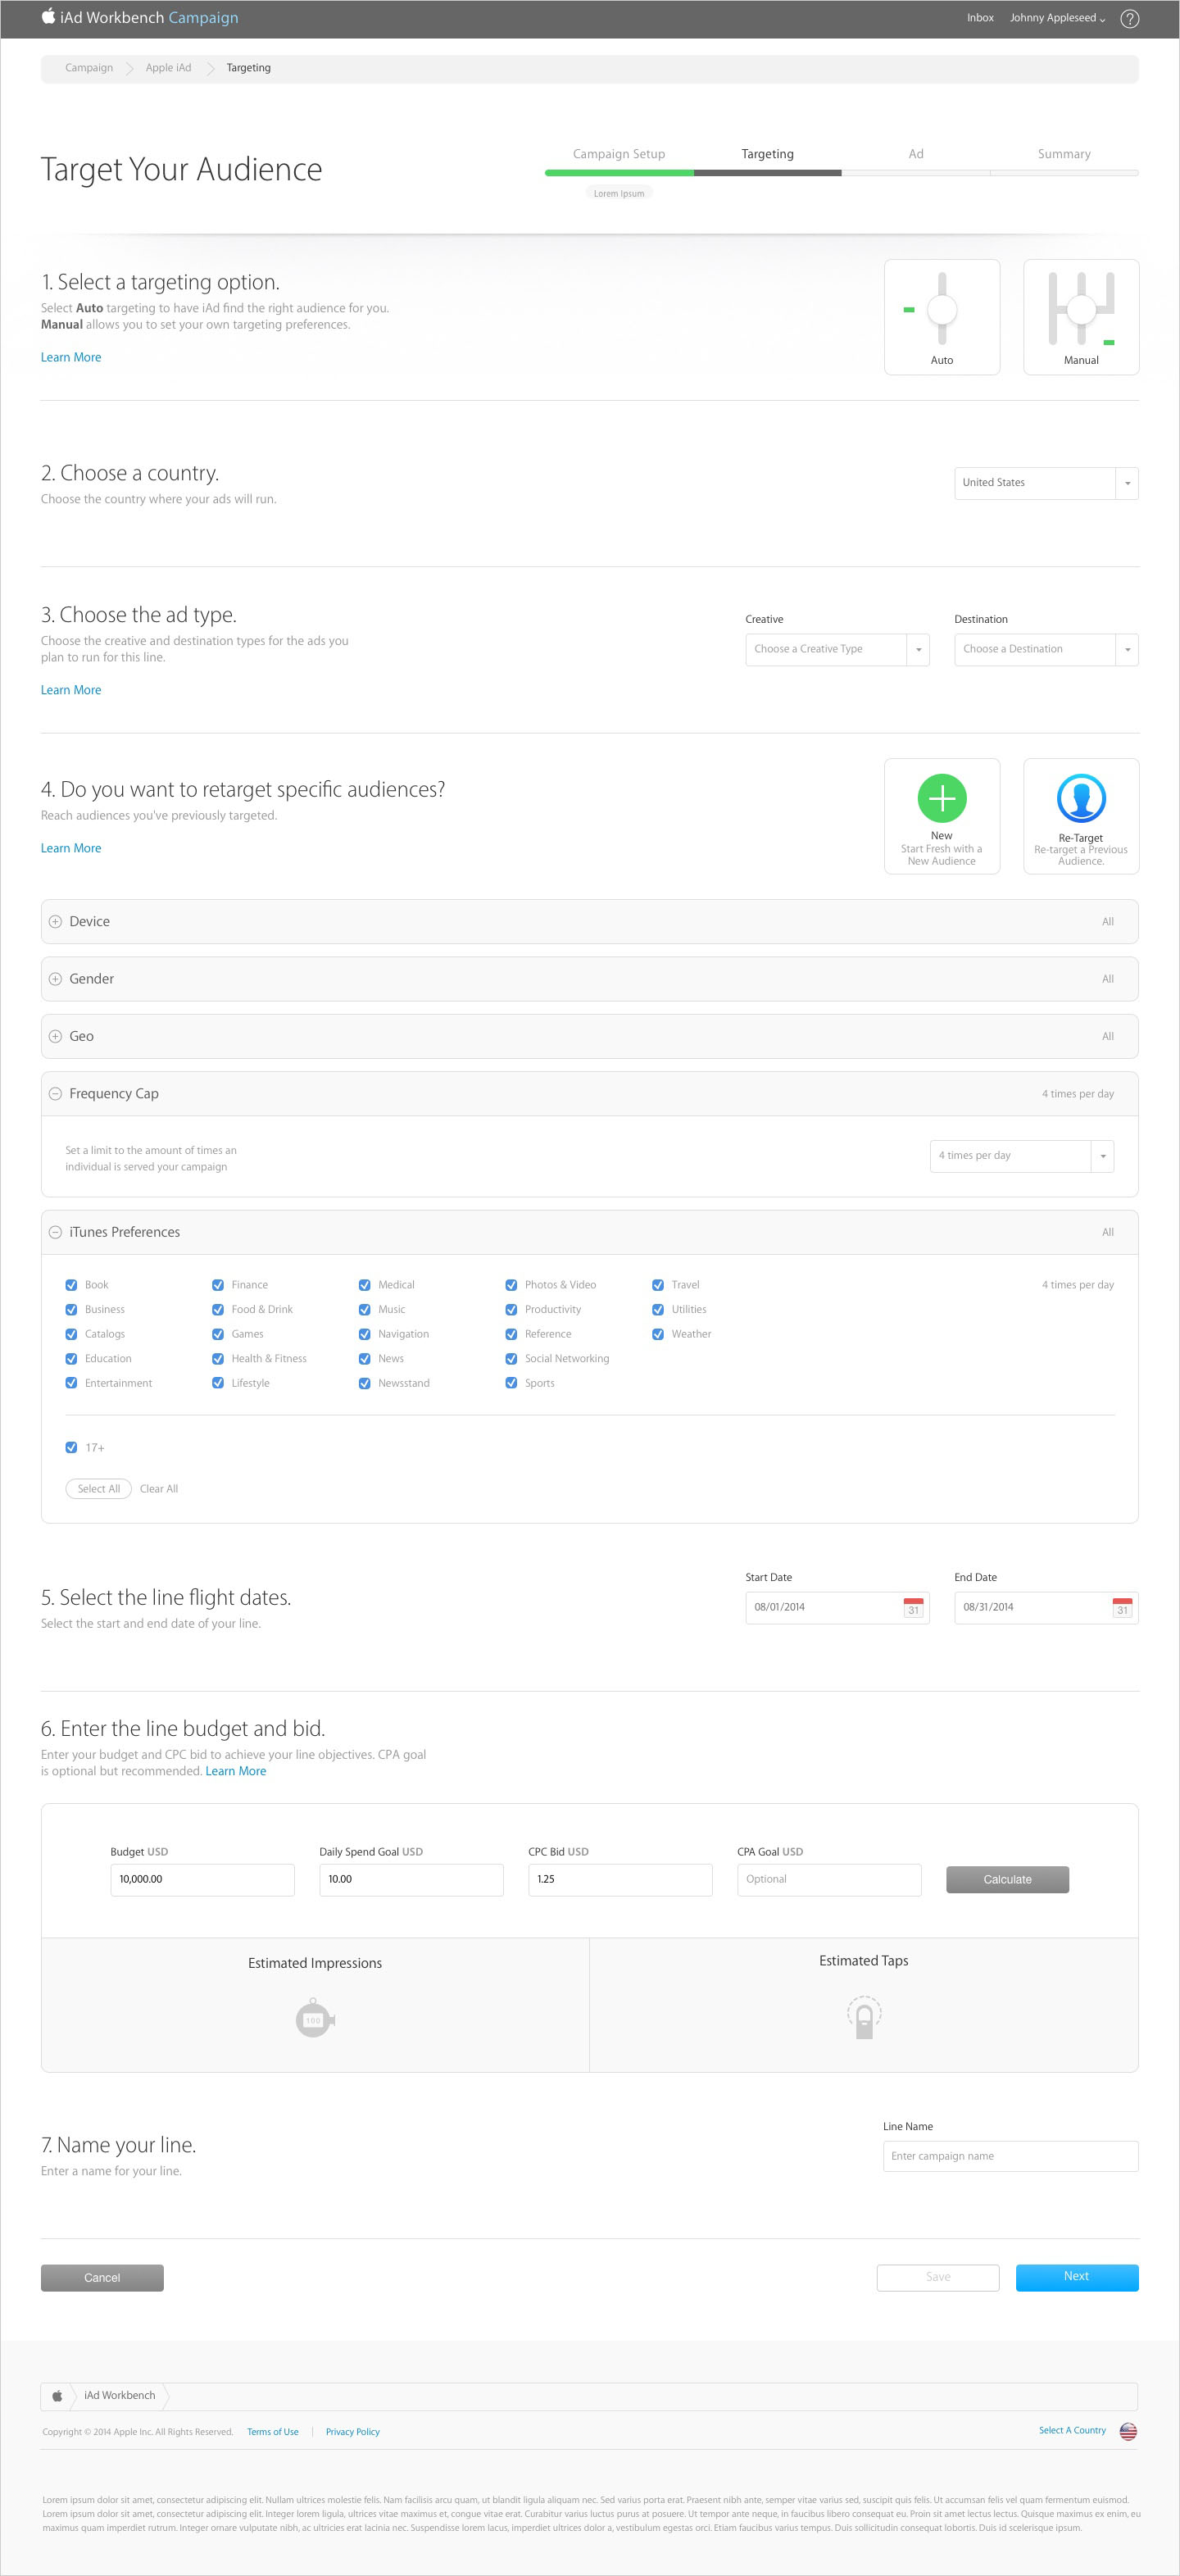Click the blue Next button

1076,2276
